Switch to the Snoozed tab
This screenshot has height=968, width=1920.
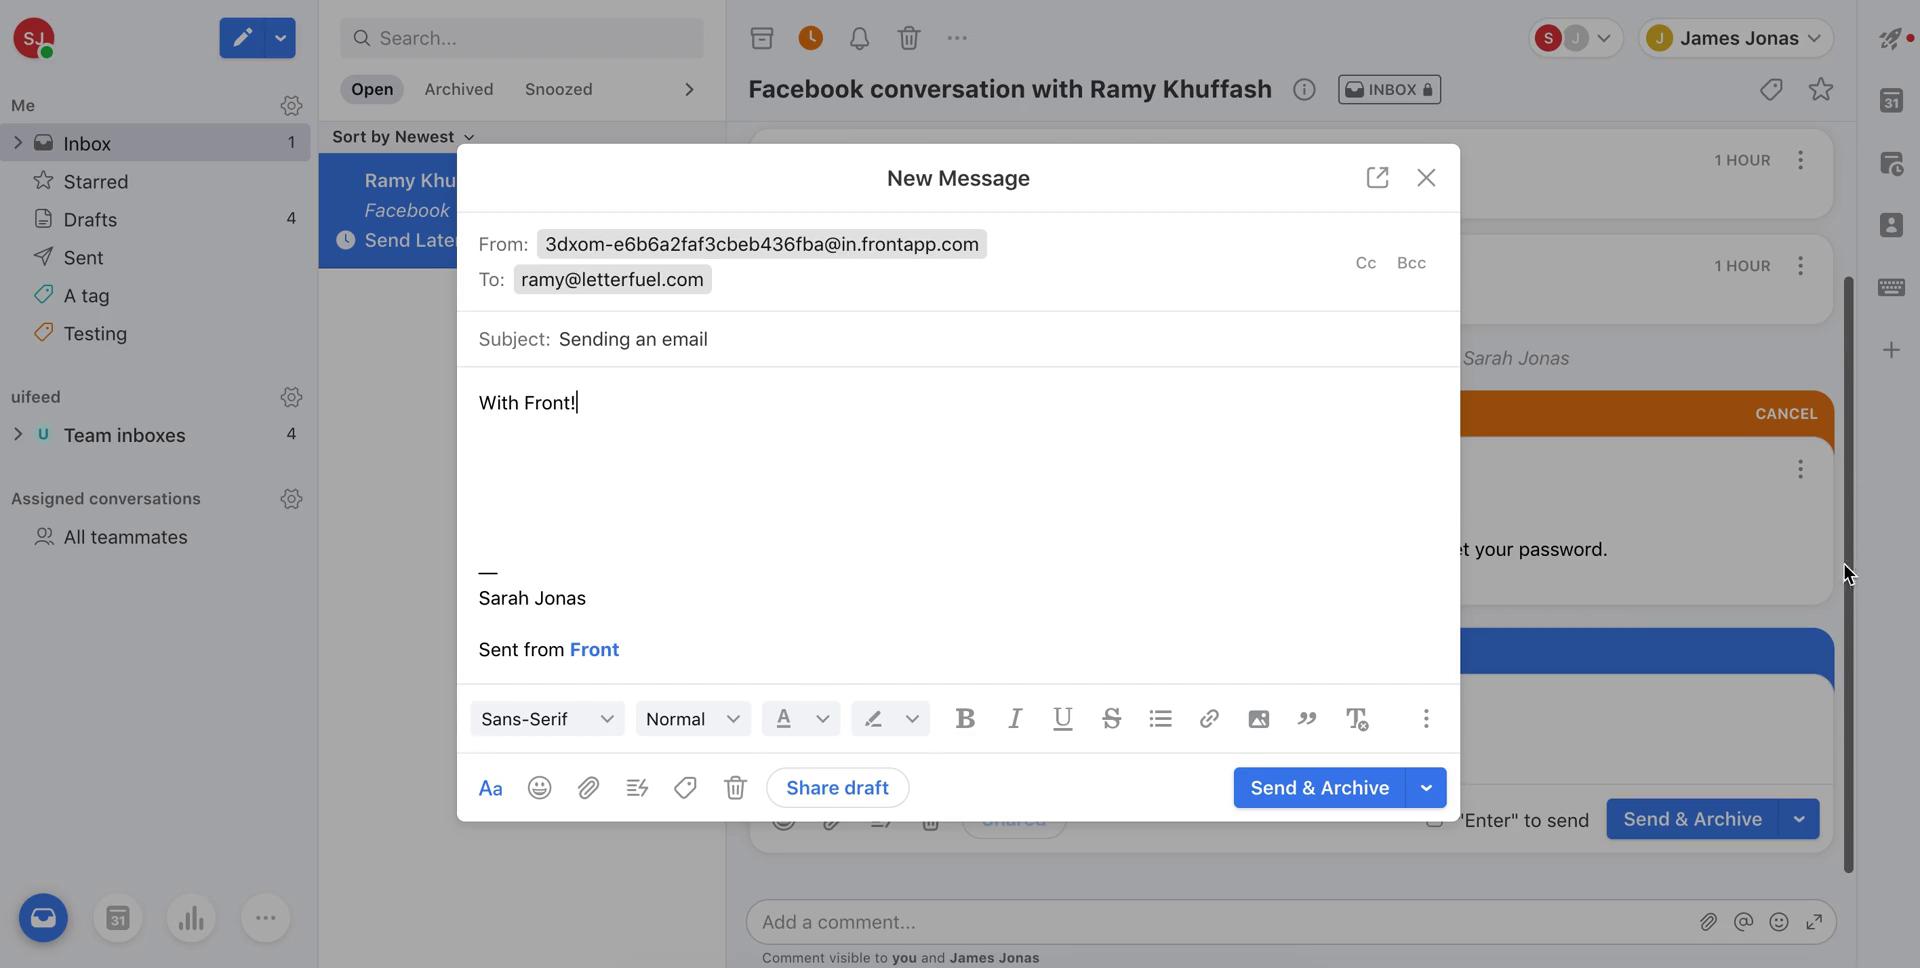558,90
